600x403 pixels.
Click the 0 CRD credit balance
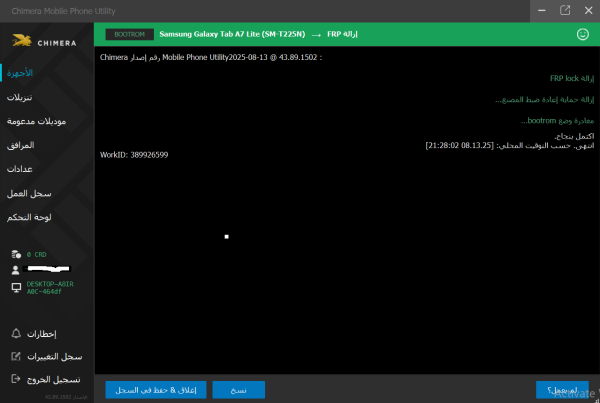(x=36, y=255)
